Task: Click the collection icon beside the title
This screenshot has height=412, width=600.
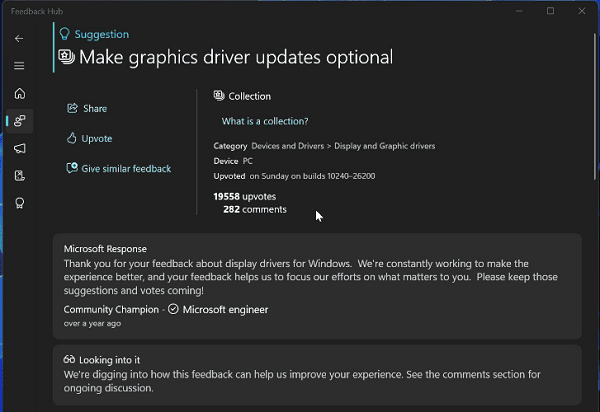Action: click(x=67, y=57)
